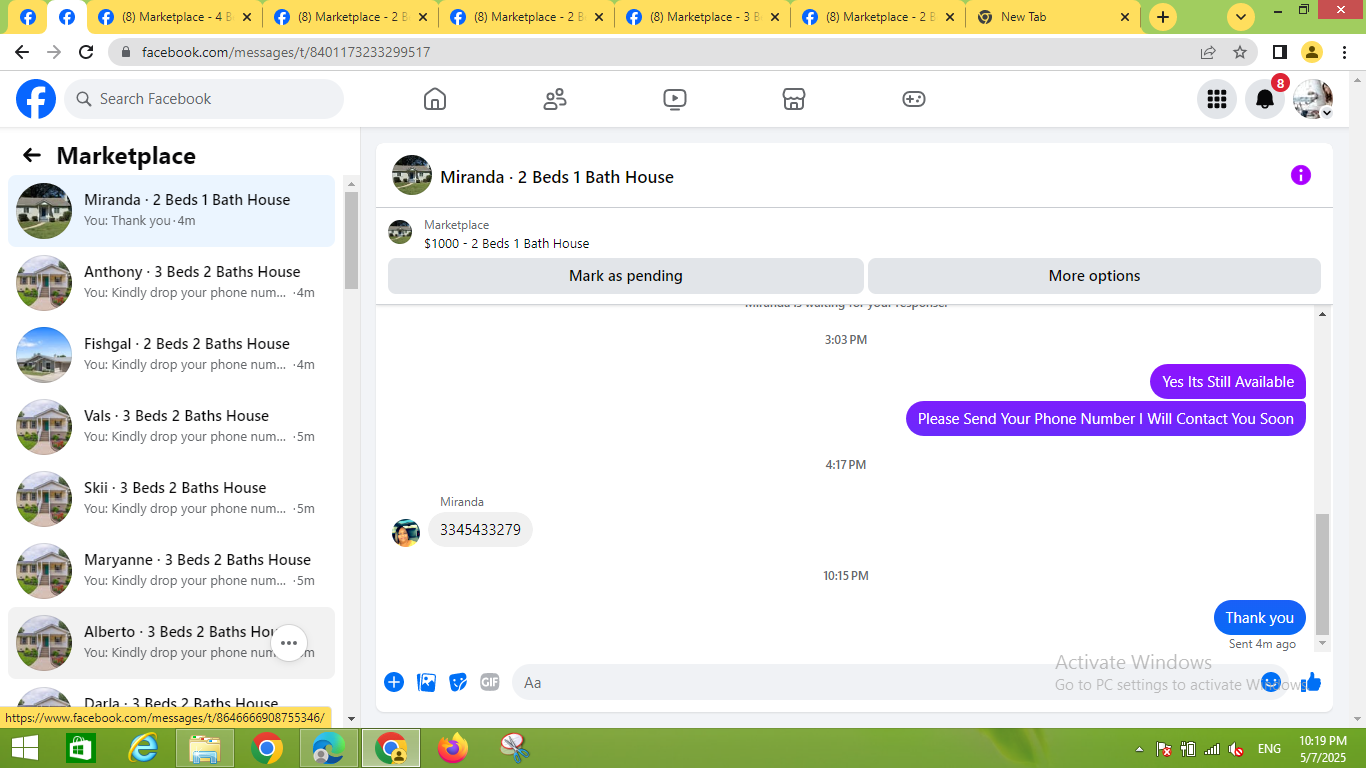
Task: Open File Explorer from taskbar
Action: pyautogui.click(x=205, y=748)
